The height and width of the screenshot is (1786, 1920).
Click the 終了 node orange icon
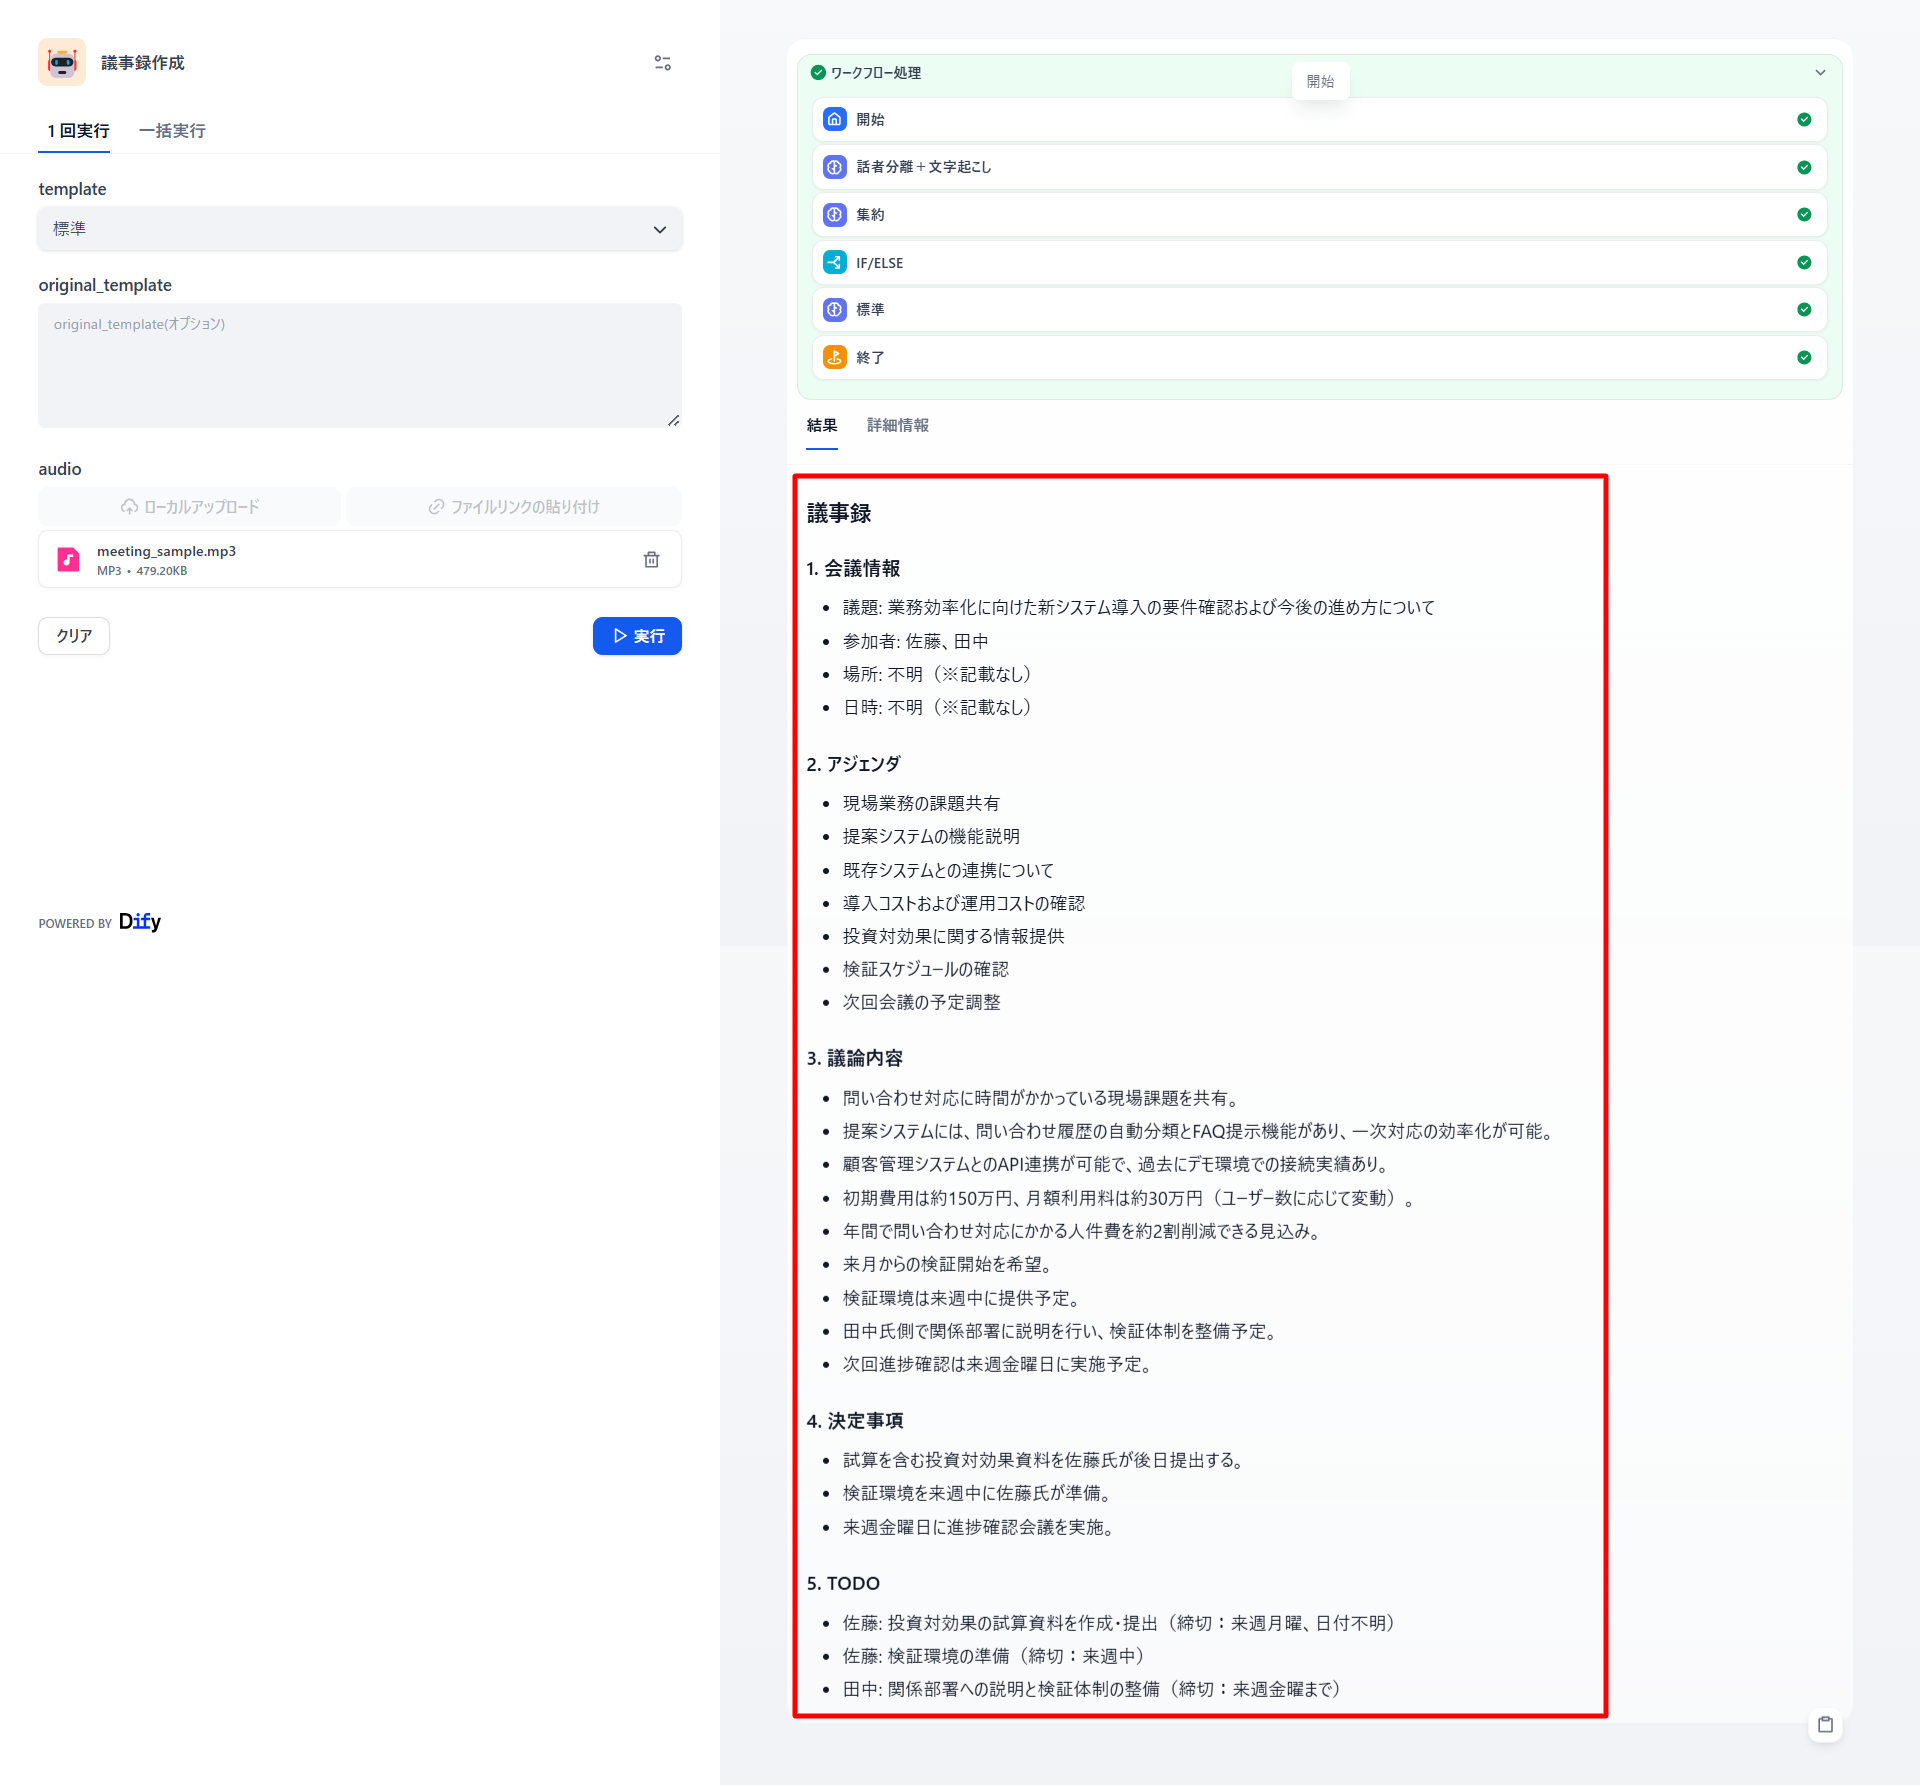tap(834, 357)
